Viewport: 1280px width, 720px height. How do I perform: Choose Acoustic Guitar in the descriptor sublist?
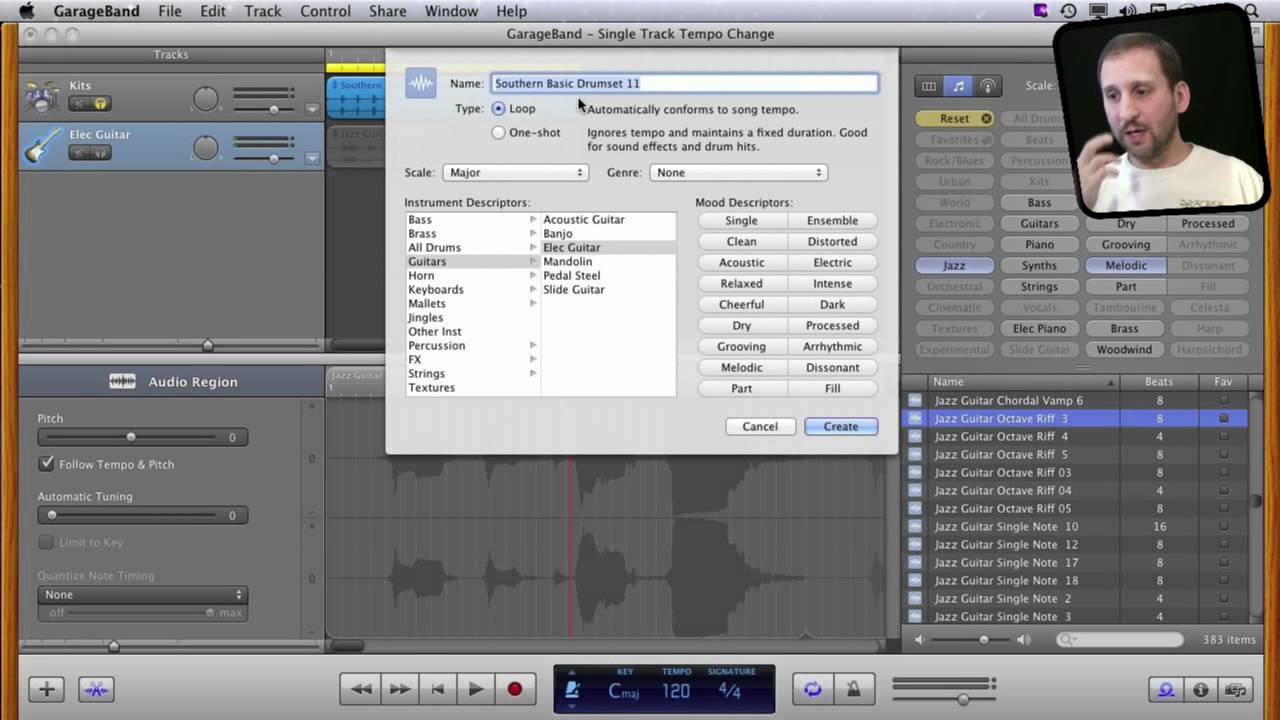point(584,219)
